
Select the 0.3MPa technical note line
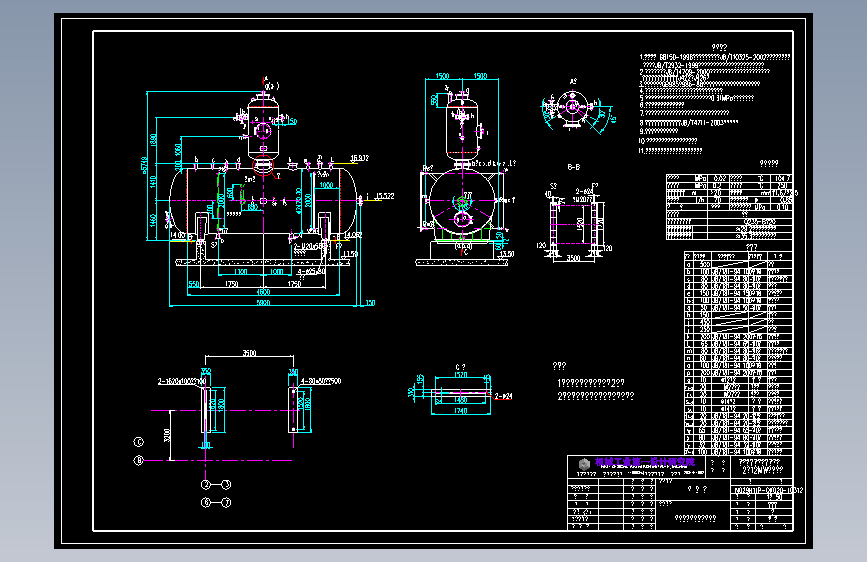[x=697, y=98]
